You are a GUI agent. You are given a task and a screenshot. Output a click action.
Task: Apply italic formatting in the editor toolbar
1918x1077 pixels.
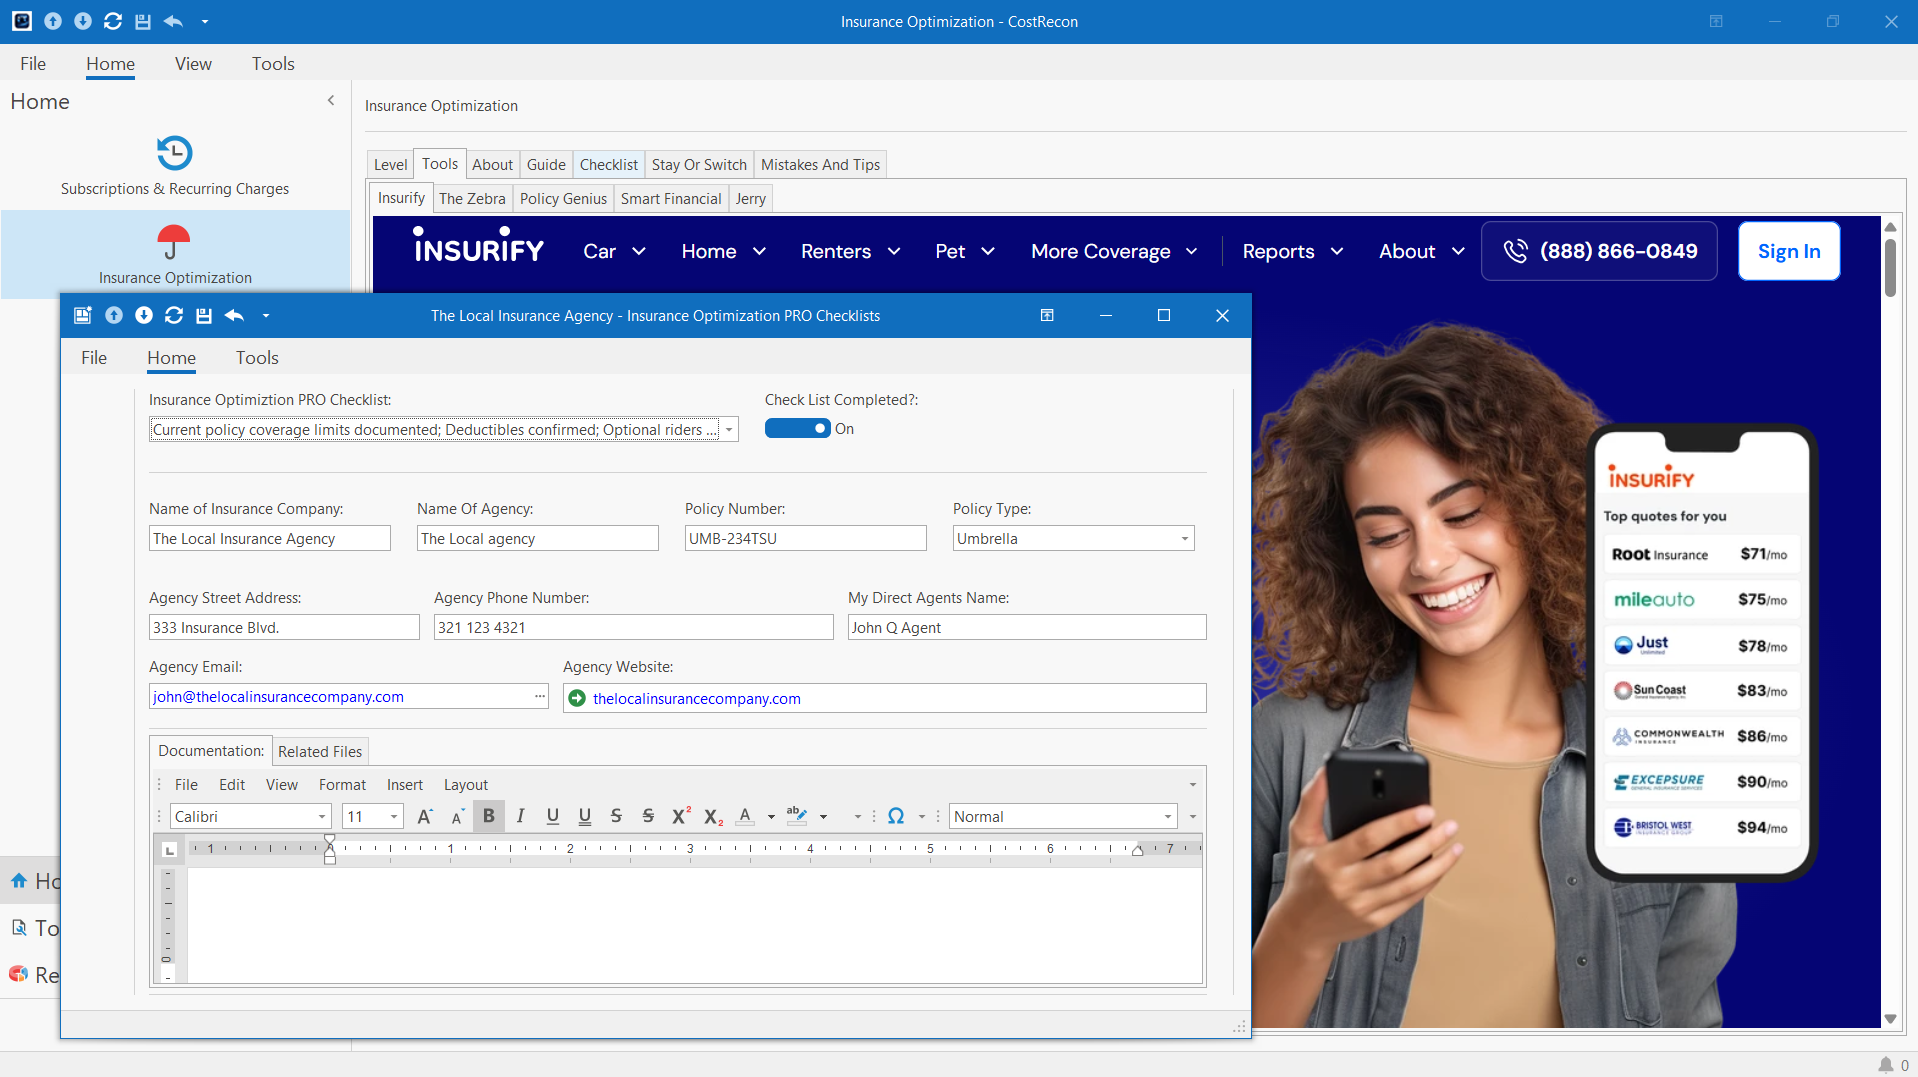[x=520, y=816]
